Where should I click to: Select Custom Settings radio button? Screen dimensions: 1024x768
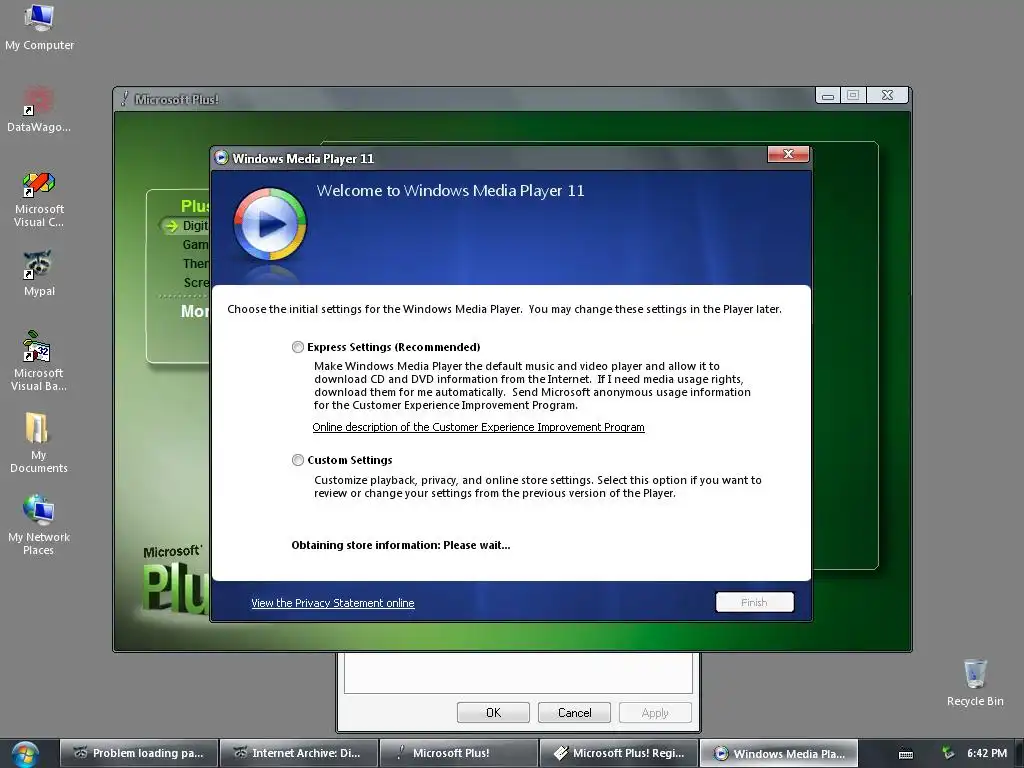click(x=298, y=460)
